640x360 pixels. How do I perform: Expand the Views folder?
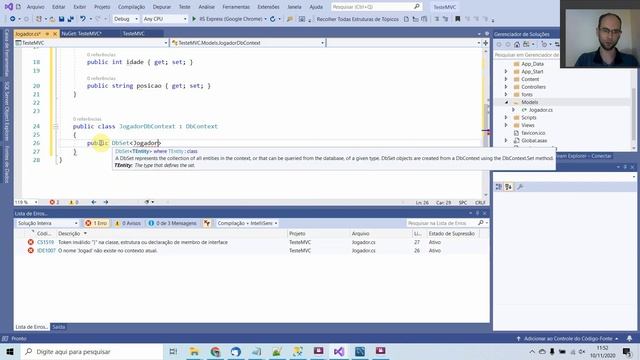pos(506,125)
